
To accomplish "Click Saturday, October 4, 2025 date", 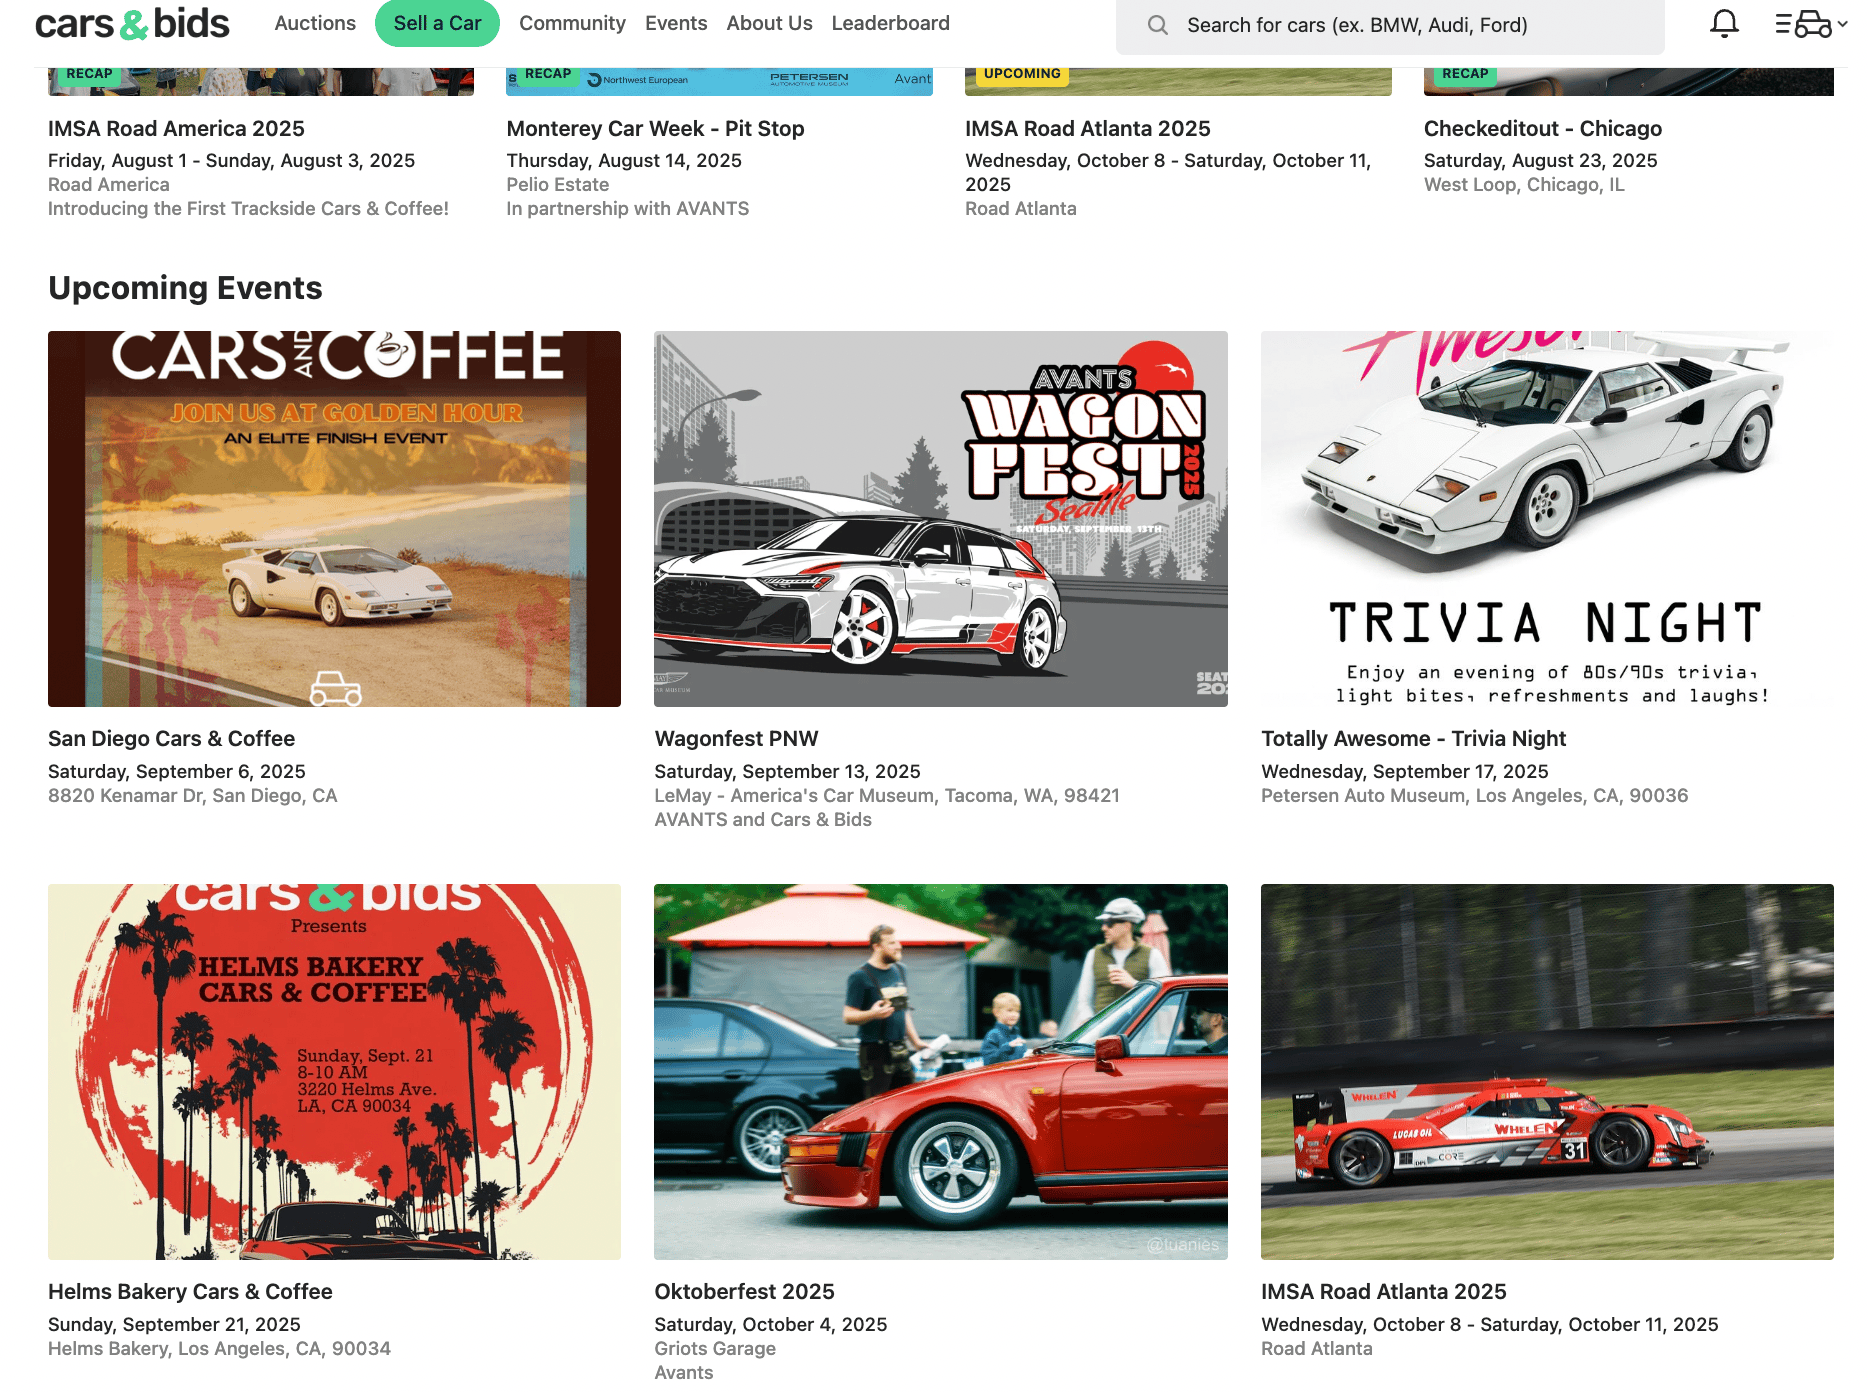I will pyautogui.click(x=770, y=1325).
